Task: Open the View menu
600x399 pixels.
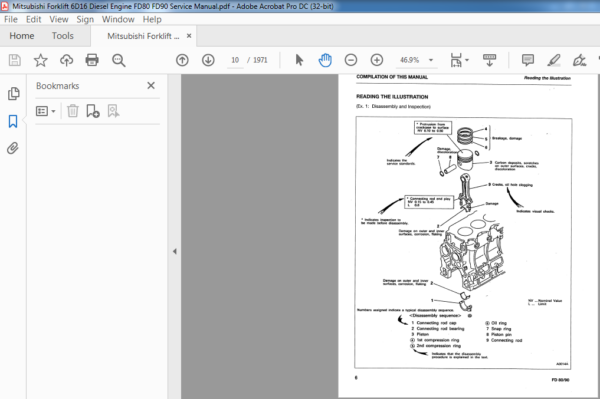Action: 59,19
